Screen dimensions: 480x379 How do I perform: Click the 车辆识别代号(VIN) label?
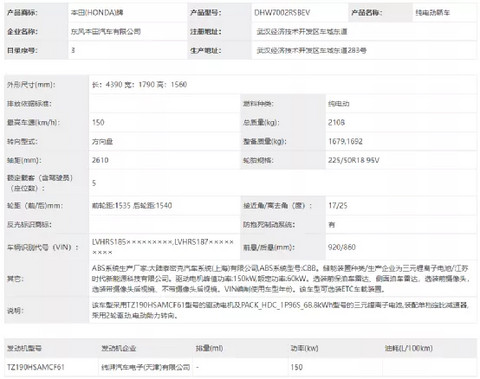point(43,247)
